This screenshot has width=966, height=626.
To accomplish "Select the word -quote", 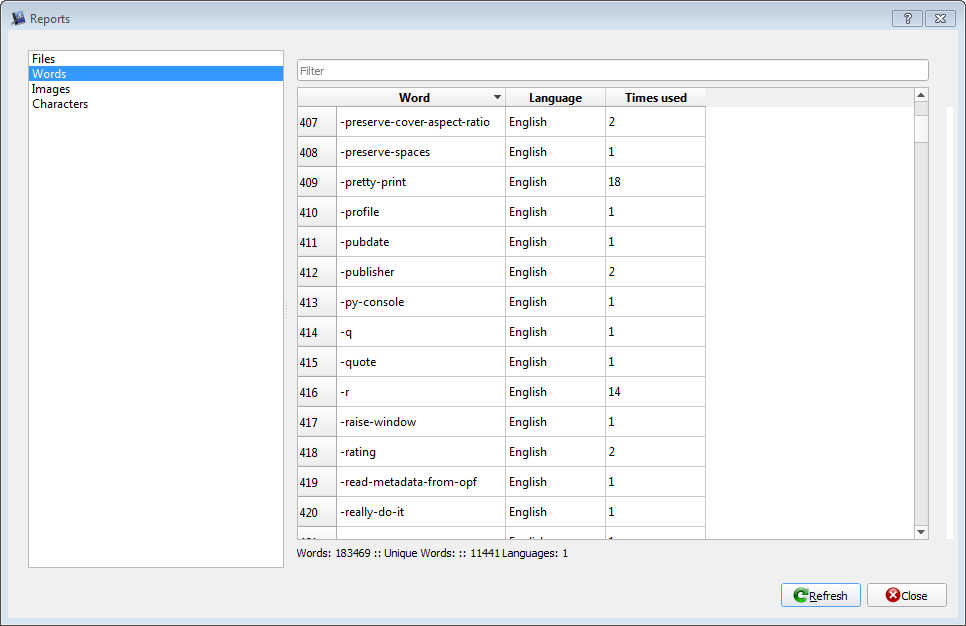I will (x=421, y=362).
